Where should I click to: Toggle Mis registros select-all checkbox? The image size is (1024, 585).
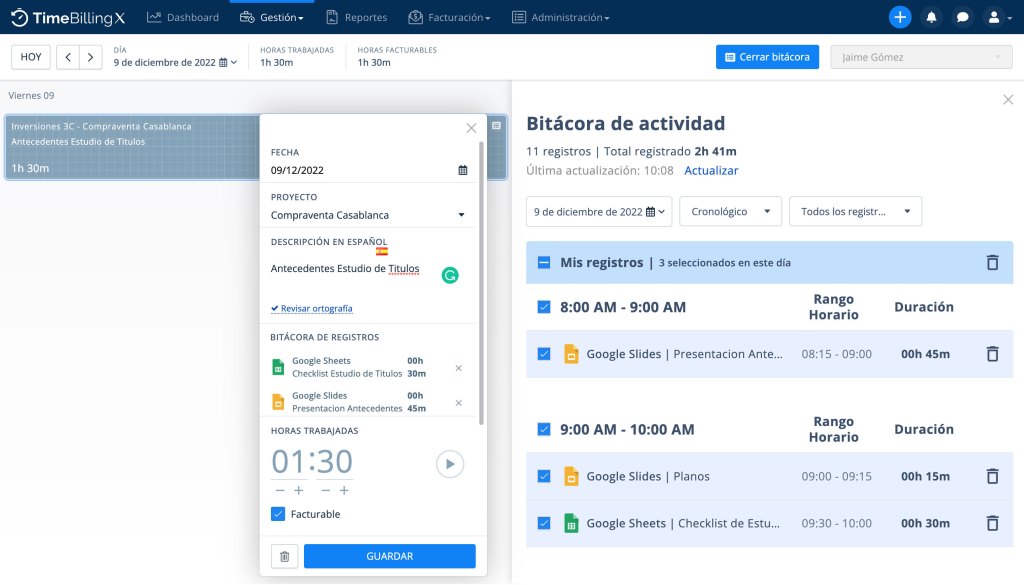tap(544, 262)
